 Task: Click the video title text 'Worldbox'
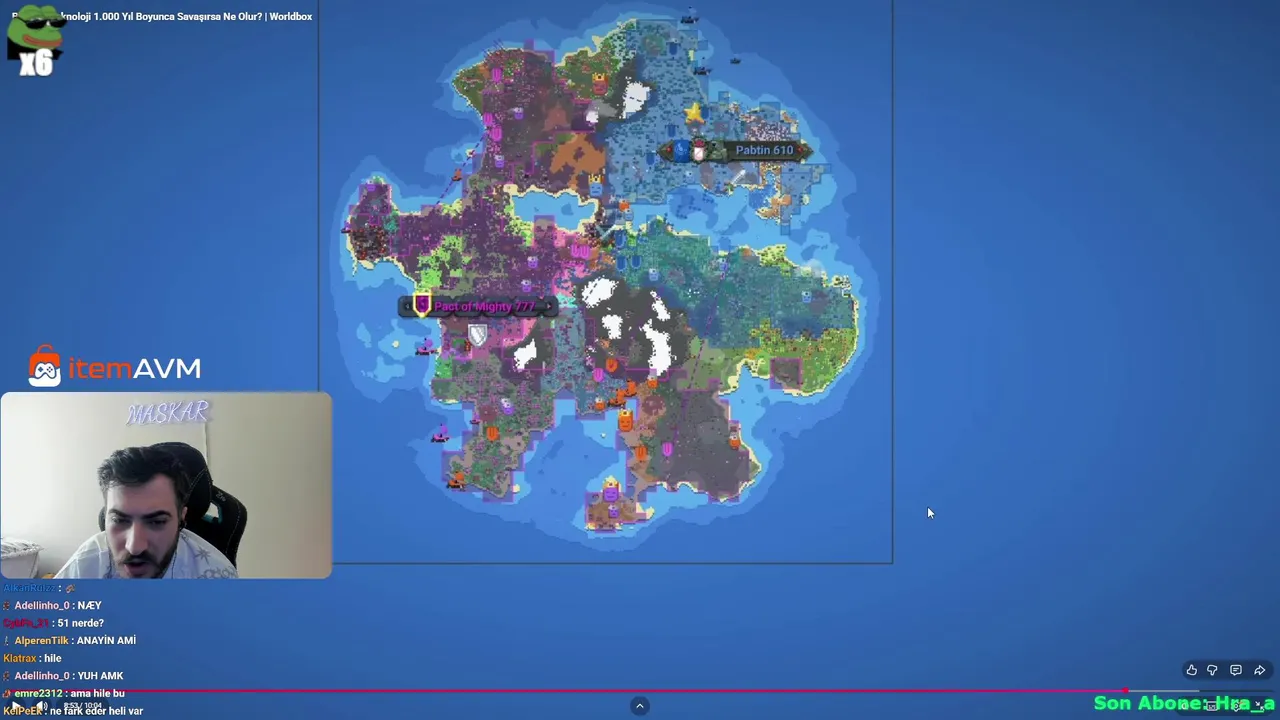290,16
